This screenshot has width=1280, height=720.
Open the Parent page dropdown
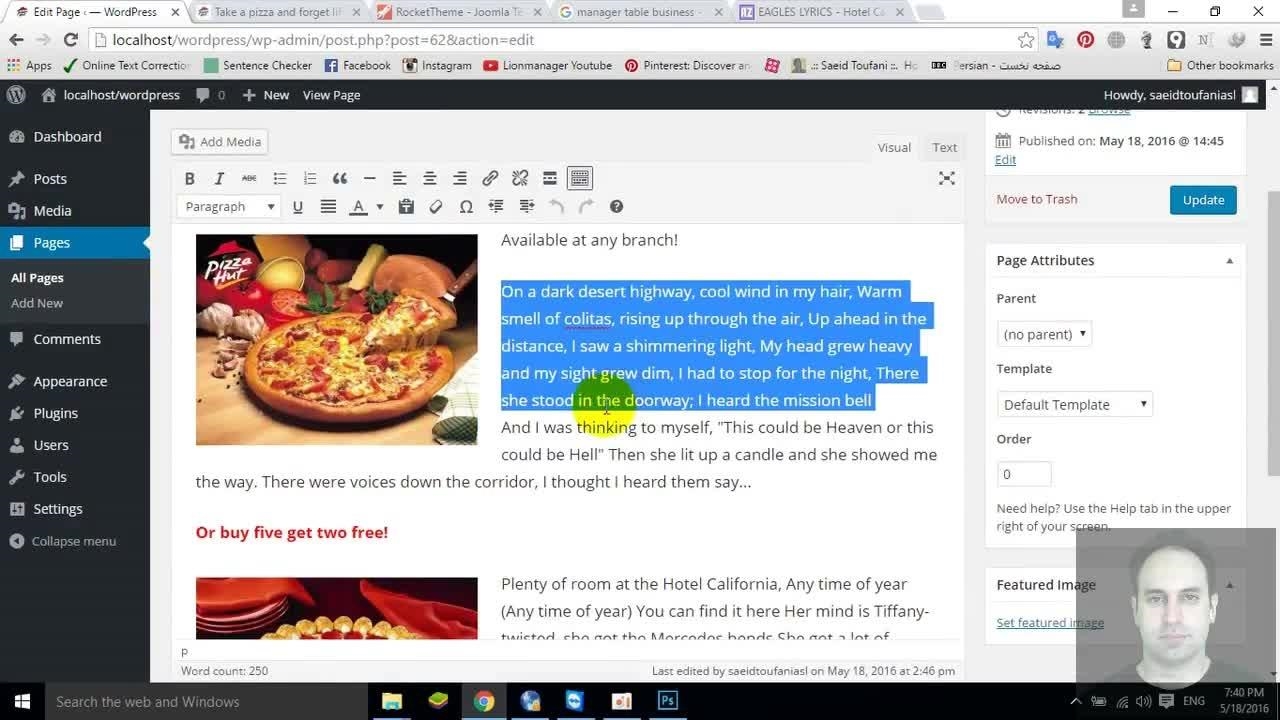(1044, 334)
